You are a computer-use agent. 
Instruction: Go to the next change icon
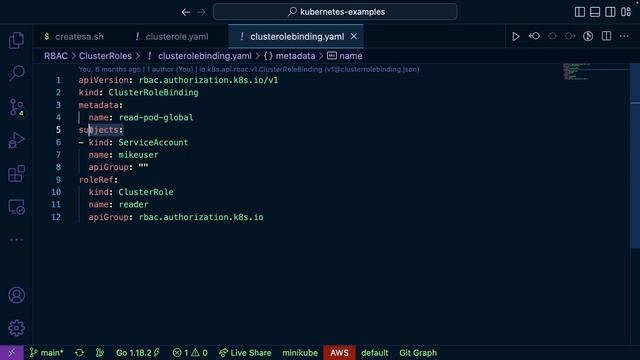(x=570, y=36)
